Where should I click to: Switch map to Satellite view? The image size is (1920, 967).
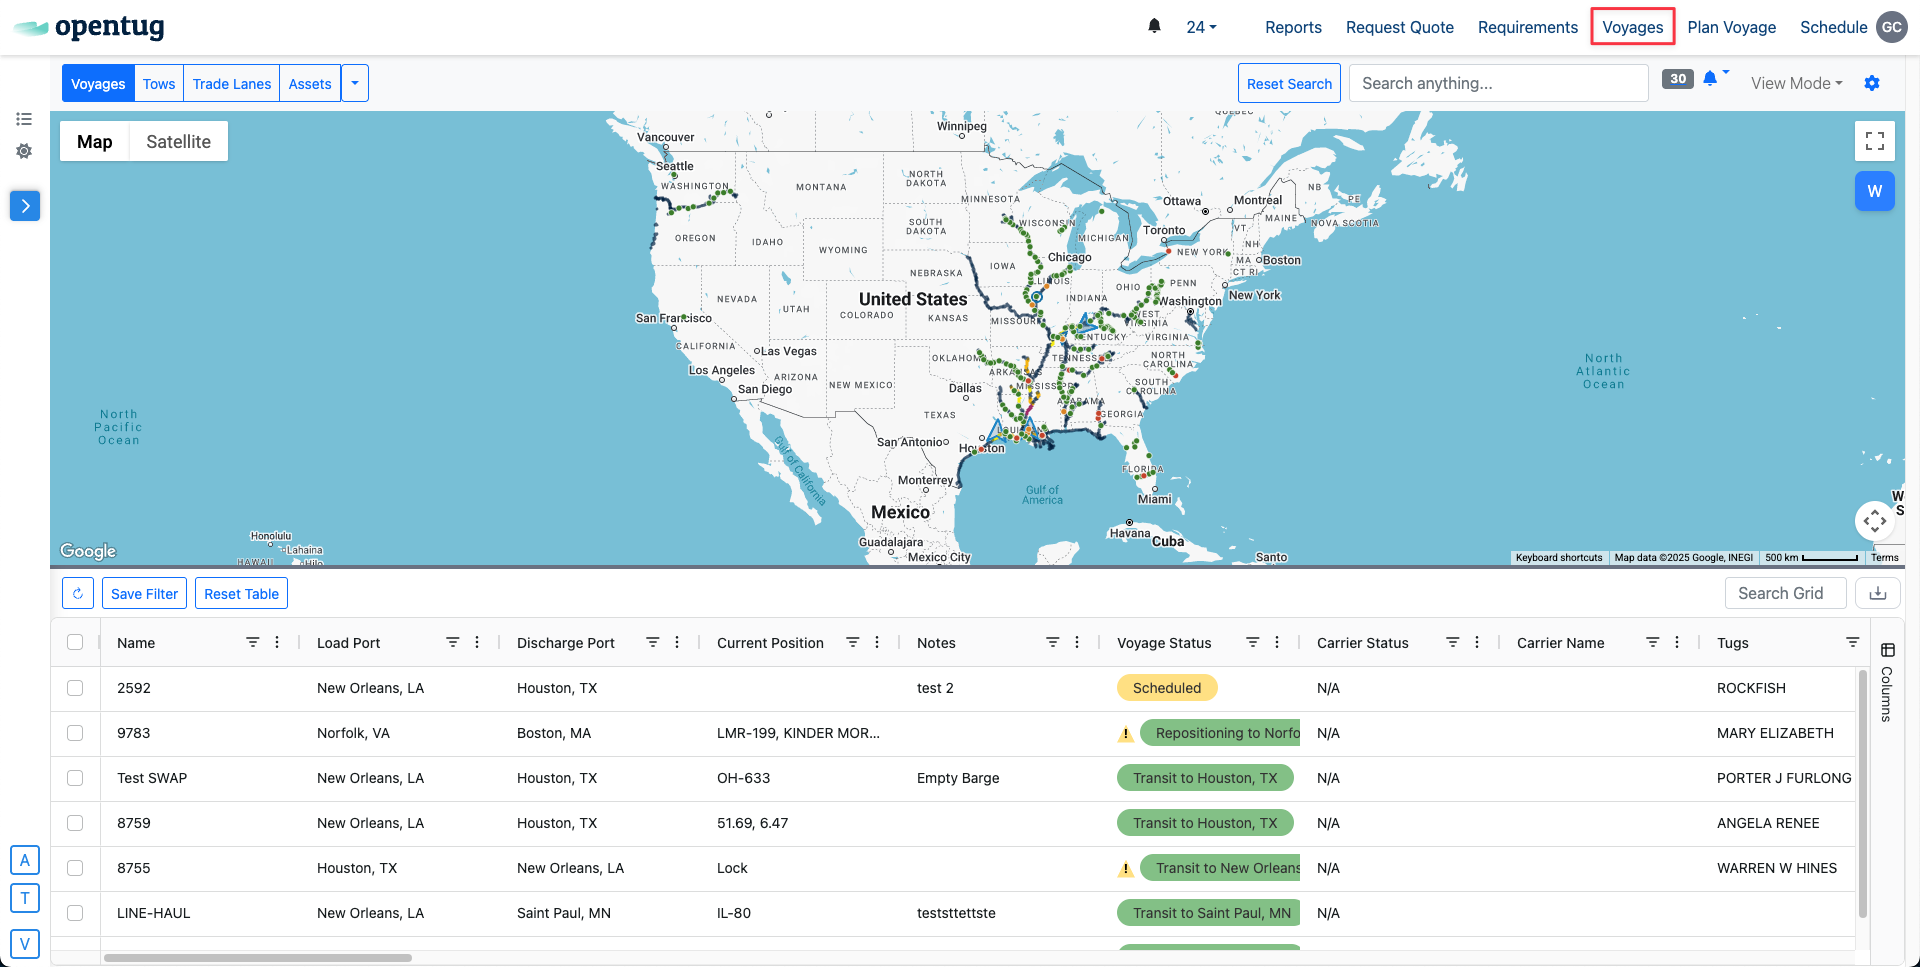[x=178, y=141]
